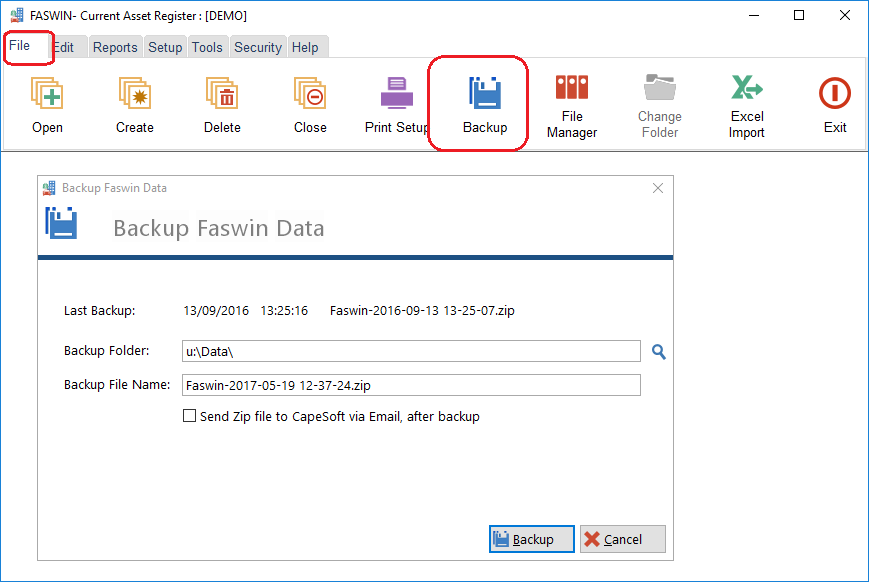Click into the Backup Folder field
The image size is (869, 582).
tap(411, 351)
